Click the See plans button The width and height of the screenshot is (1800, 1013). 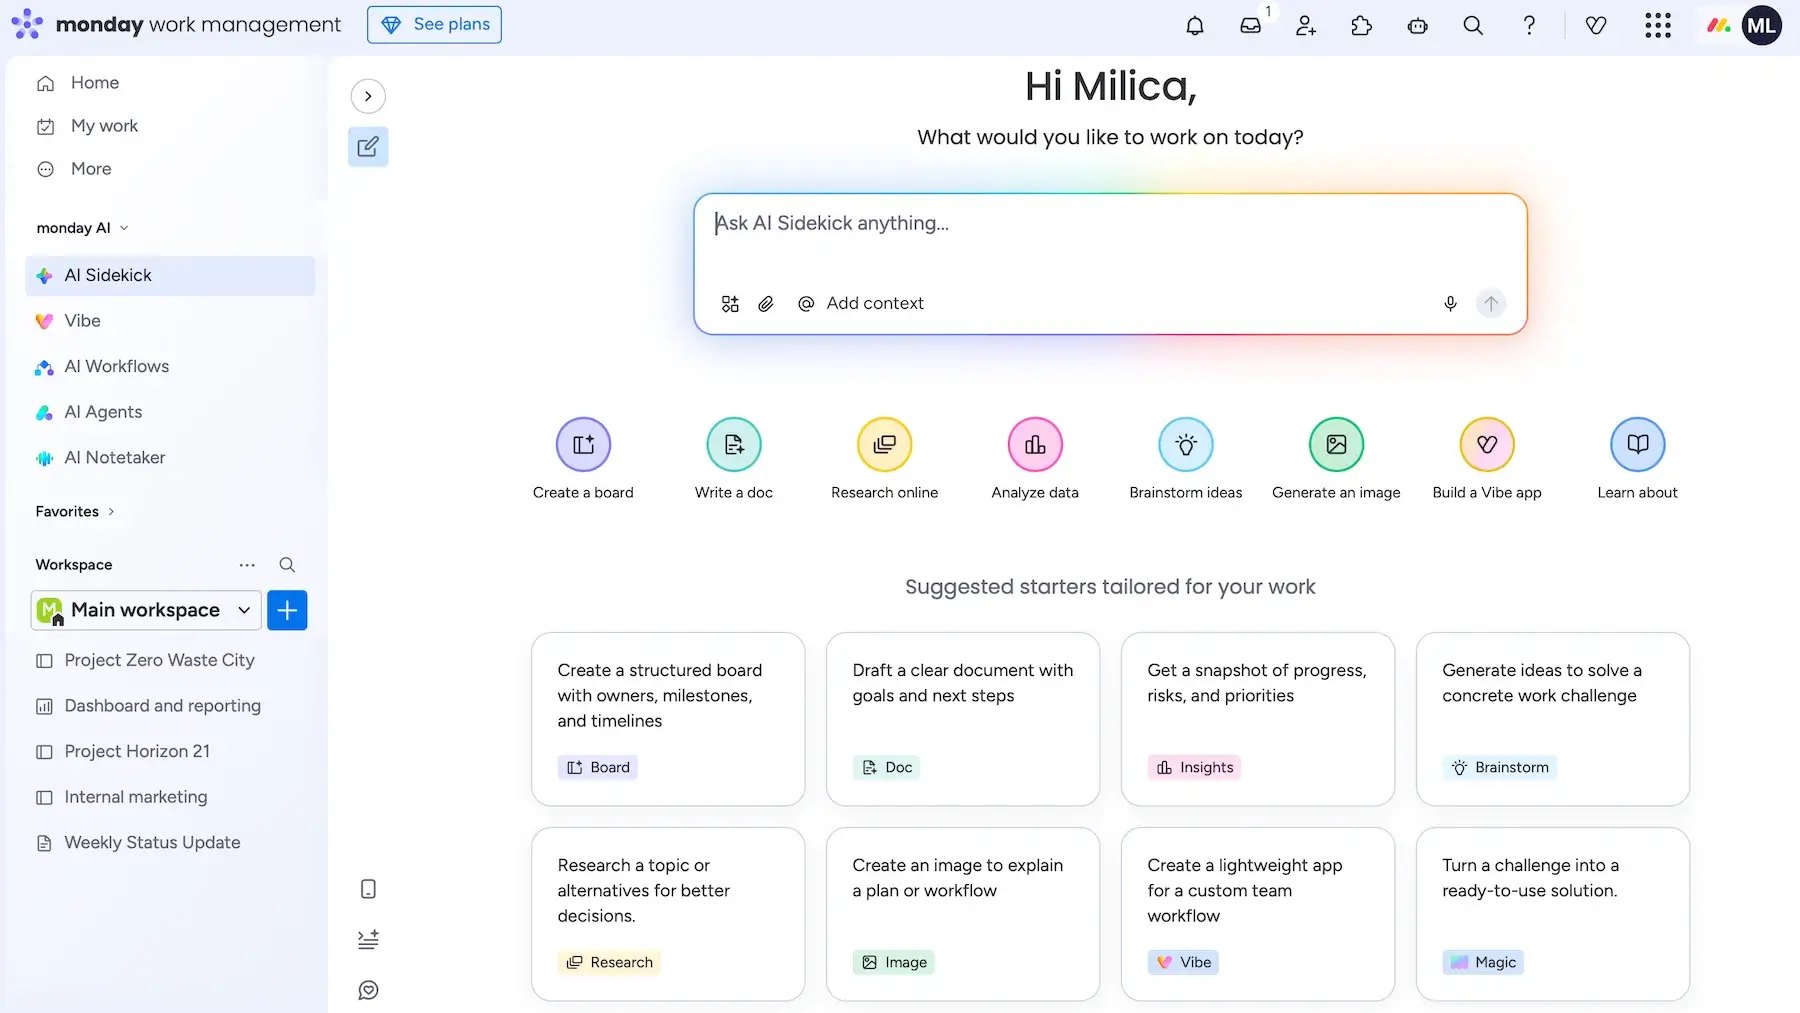click(x=434, y=25)
